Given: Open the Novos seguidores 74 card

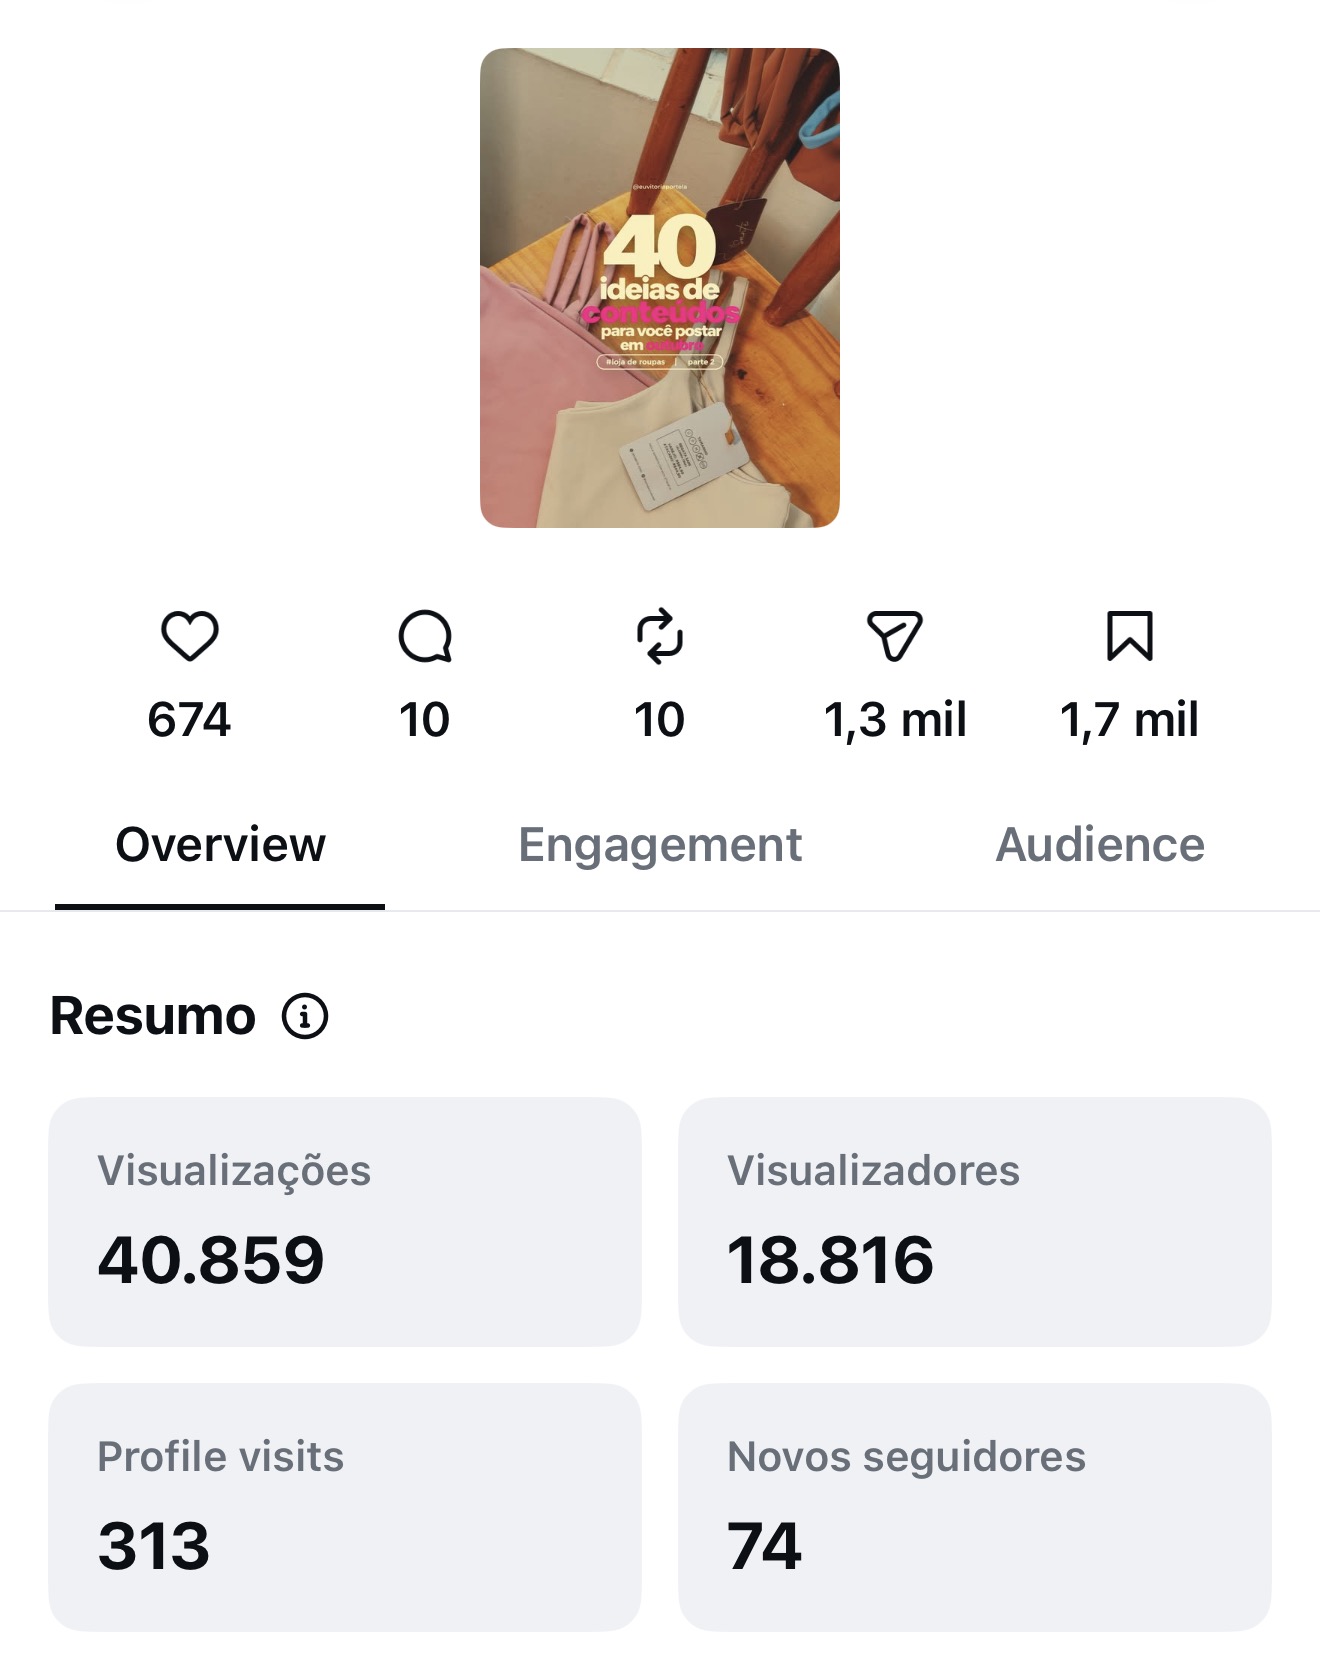Looking at the screenshot, I should [975, 1508].
